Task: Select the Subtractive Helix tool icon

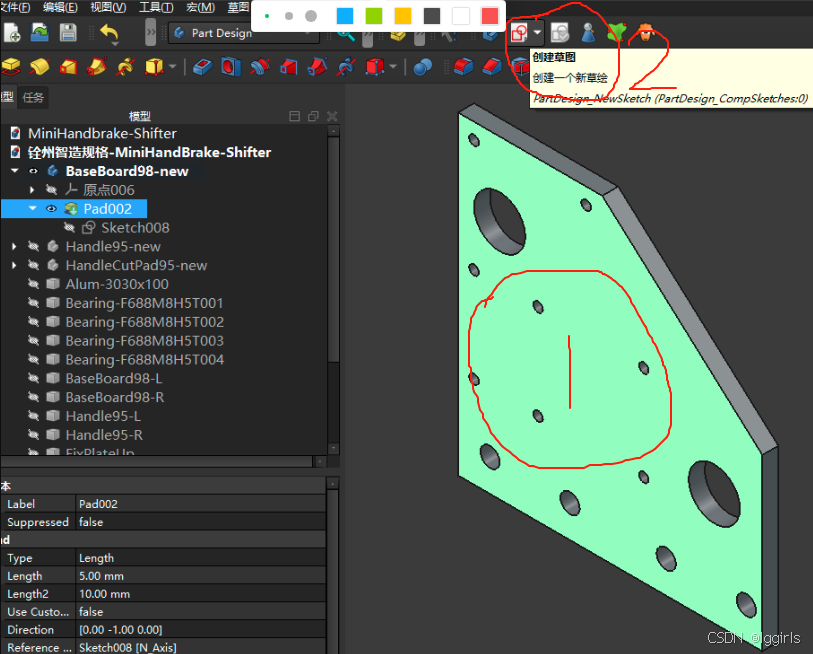Action: pos(346,66)
